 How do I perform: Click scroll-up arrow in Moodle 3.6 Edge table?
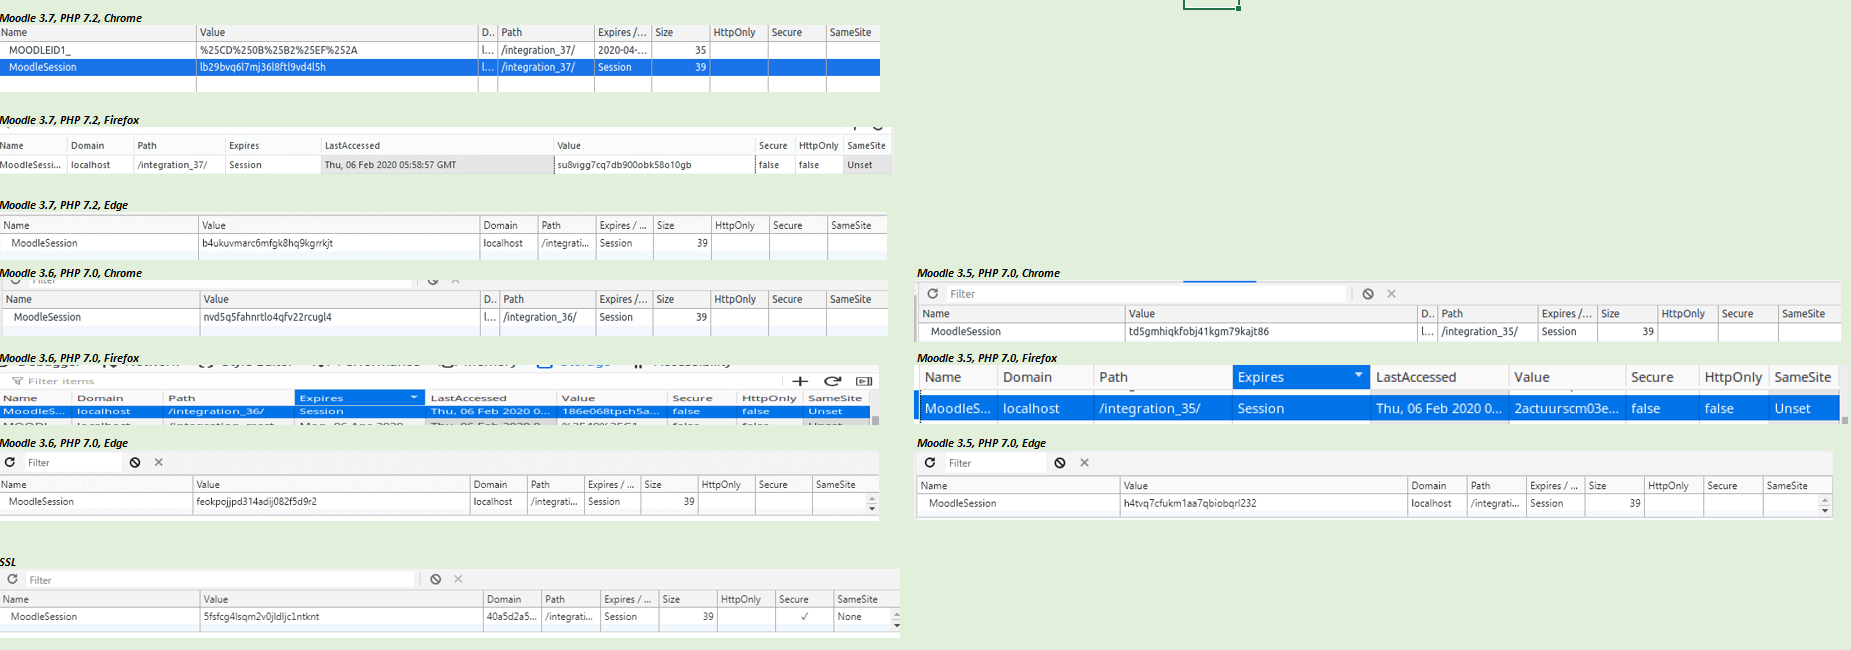[x=872, y=498]
